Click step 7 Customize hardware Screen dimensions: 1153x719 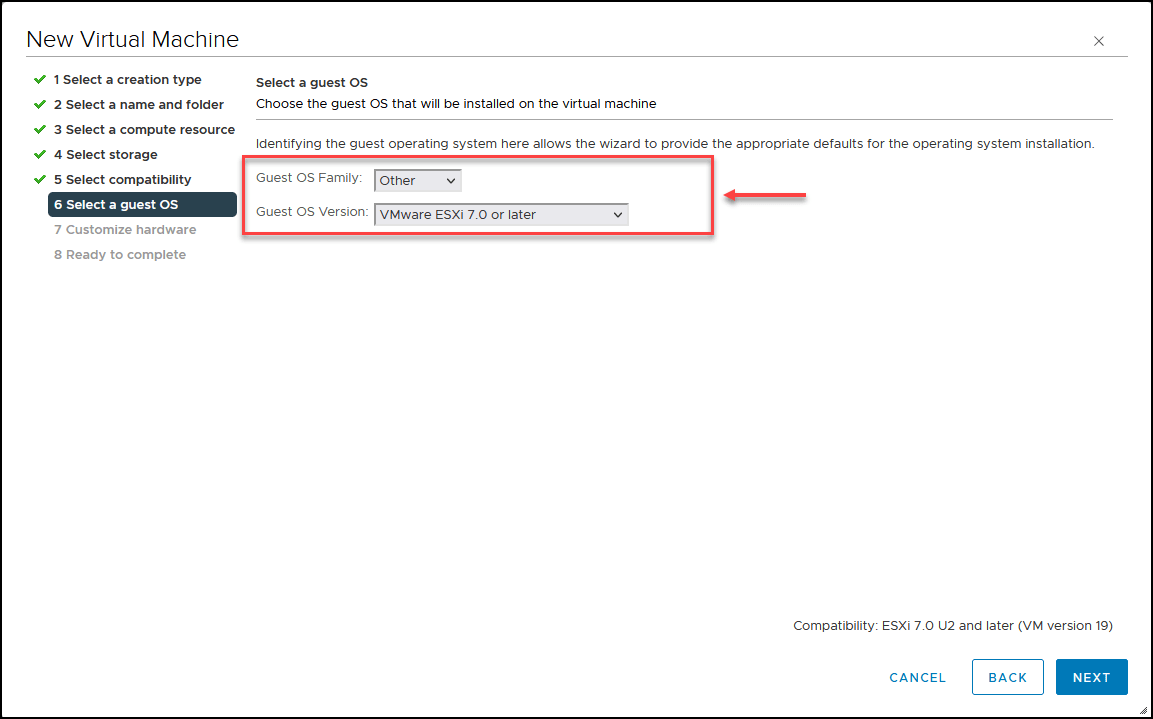125,229
